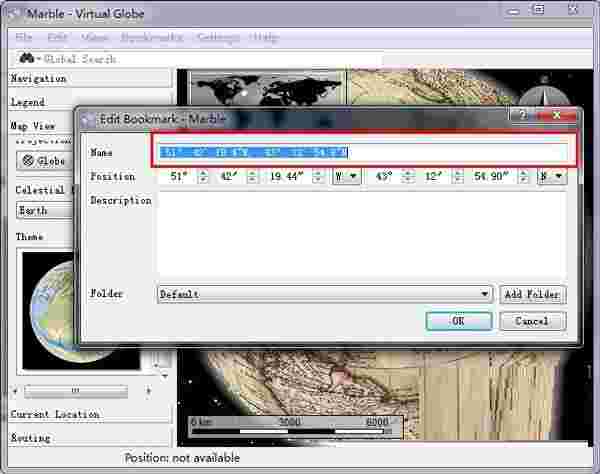Click the Add Folder button
This screenshot has width=600, height=474.
tap(533, 294)
